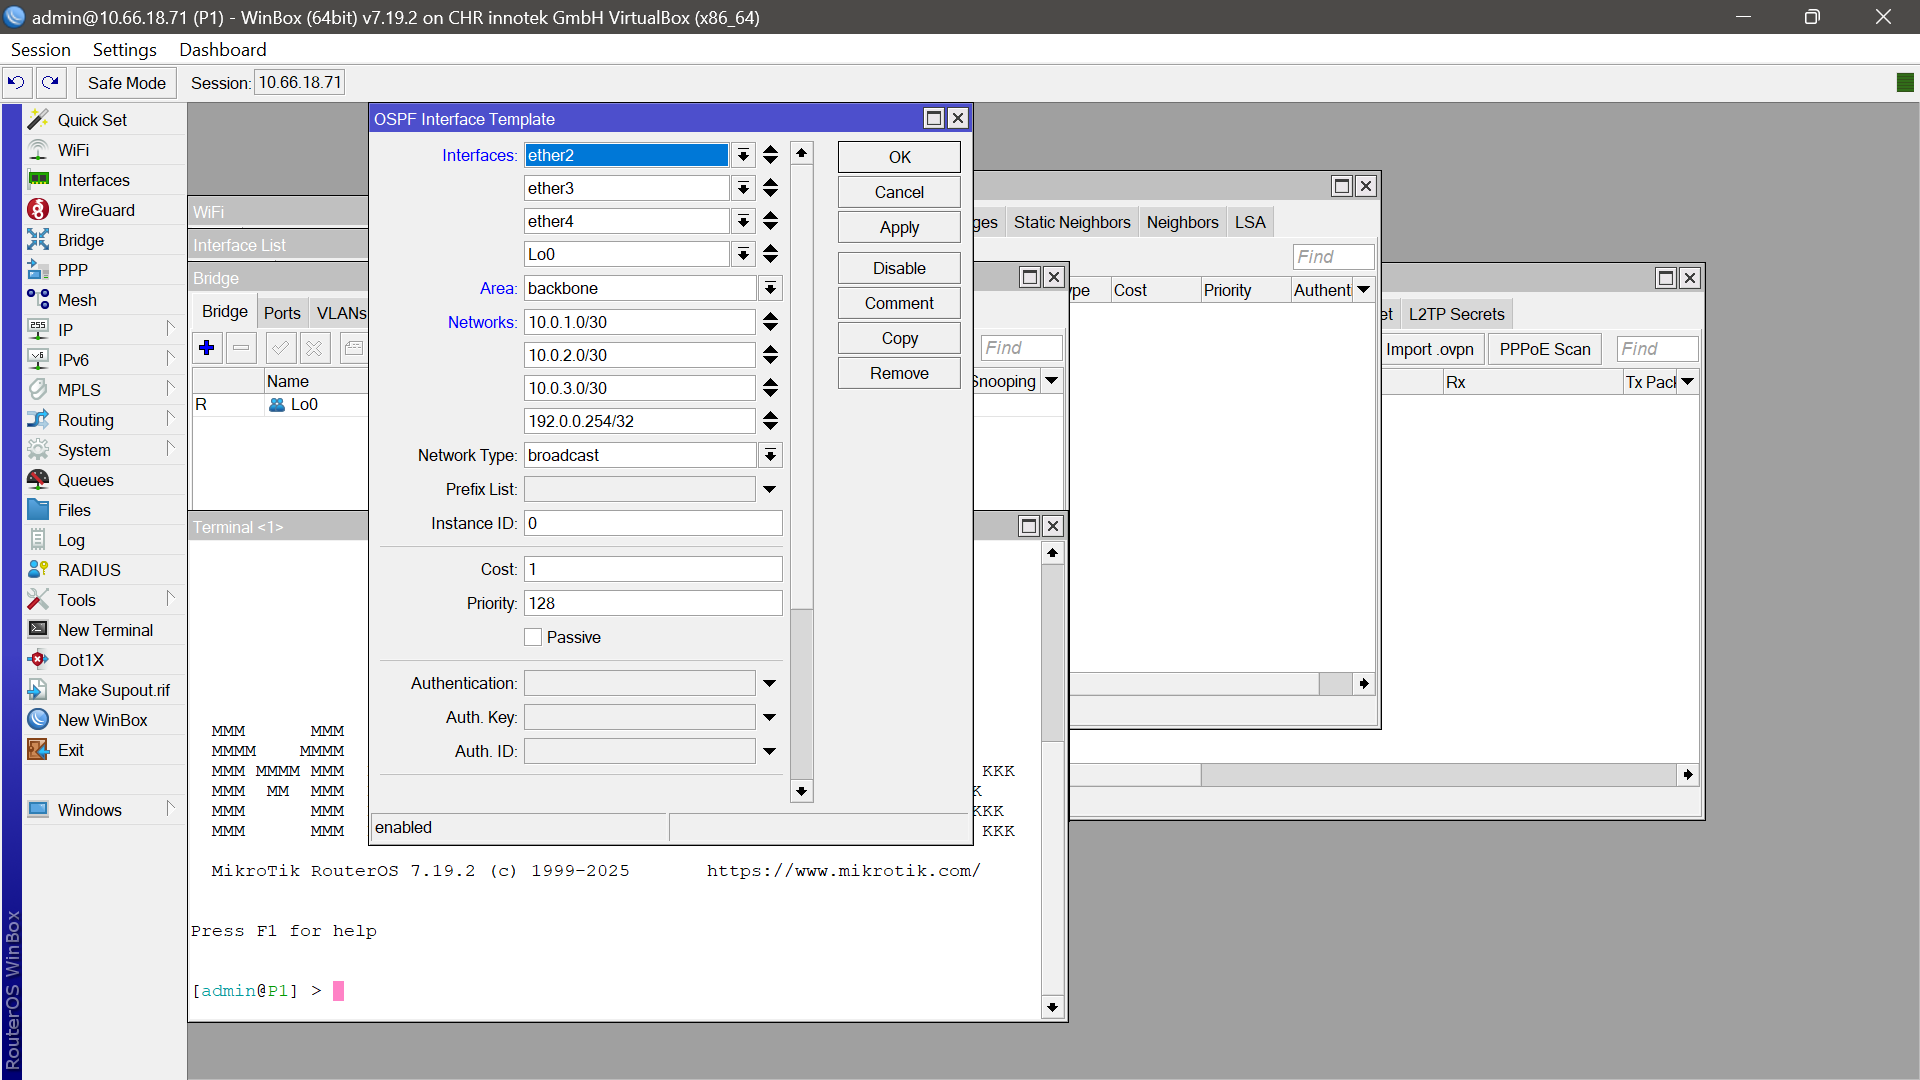Expand the Authentication field arrow

point(769,684)
